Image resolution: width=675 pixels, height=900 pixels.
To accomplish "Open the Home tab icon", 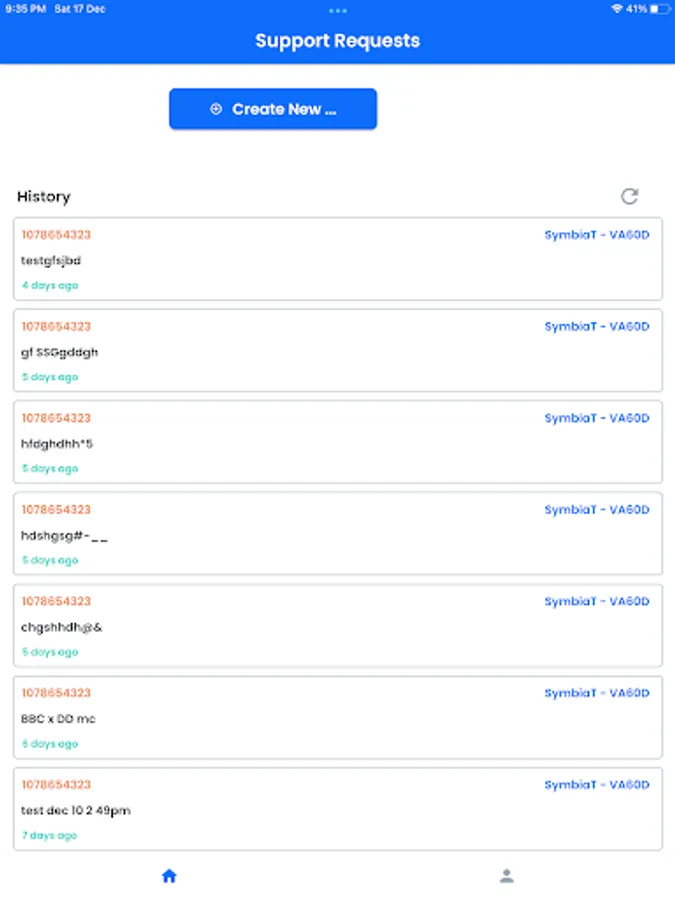I will [169, 876].
